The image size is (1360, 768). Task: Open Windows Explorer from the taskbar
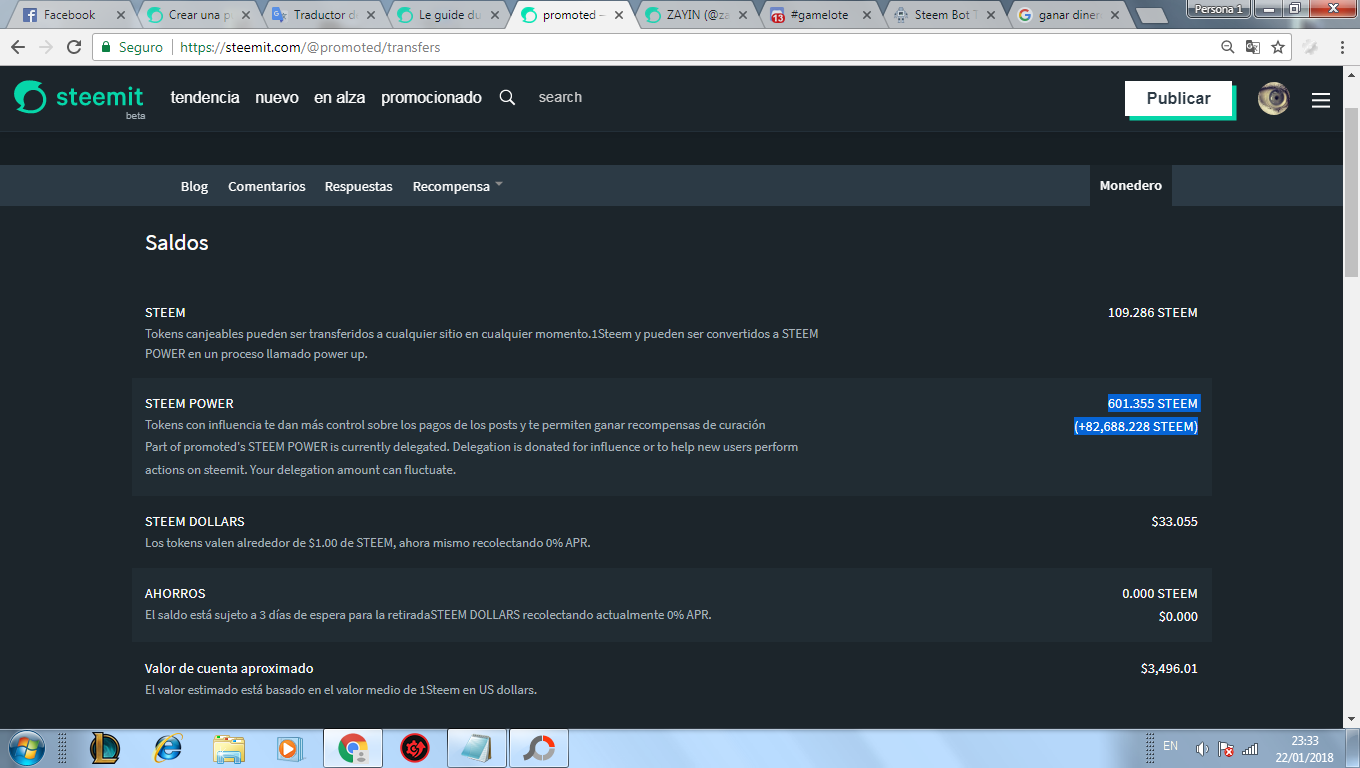229,748
